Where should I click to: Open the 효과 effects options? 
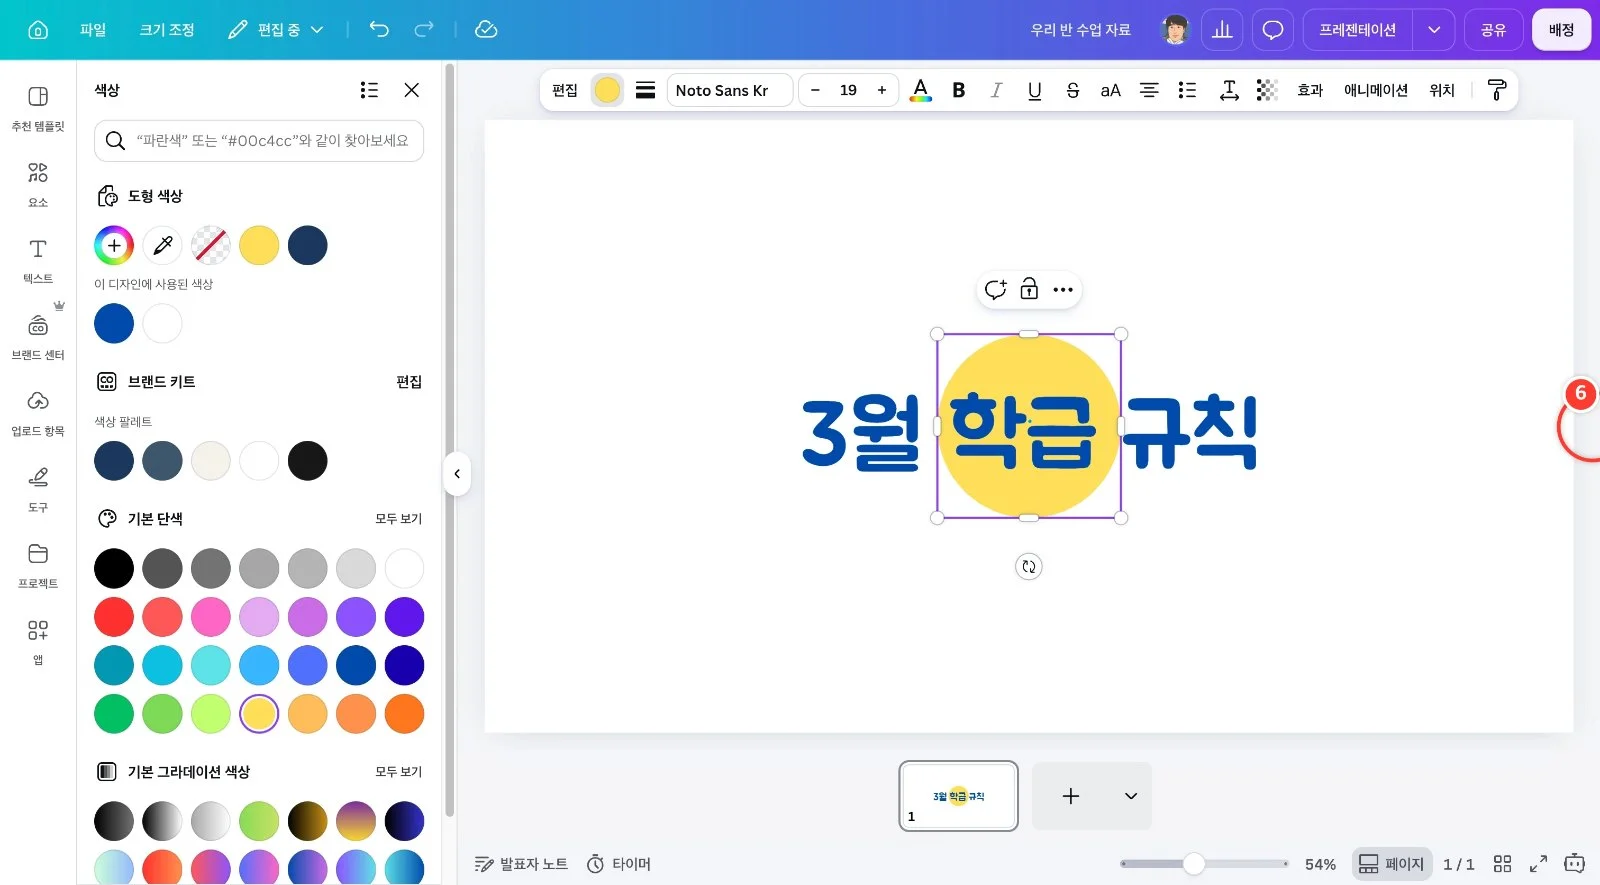[1310, 90]
